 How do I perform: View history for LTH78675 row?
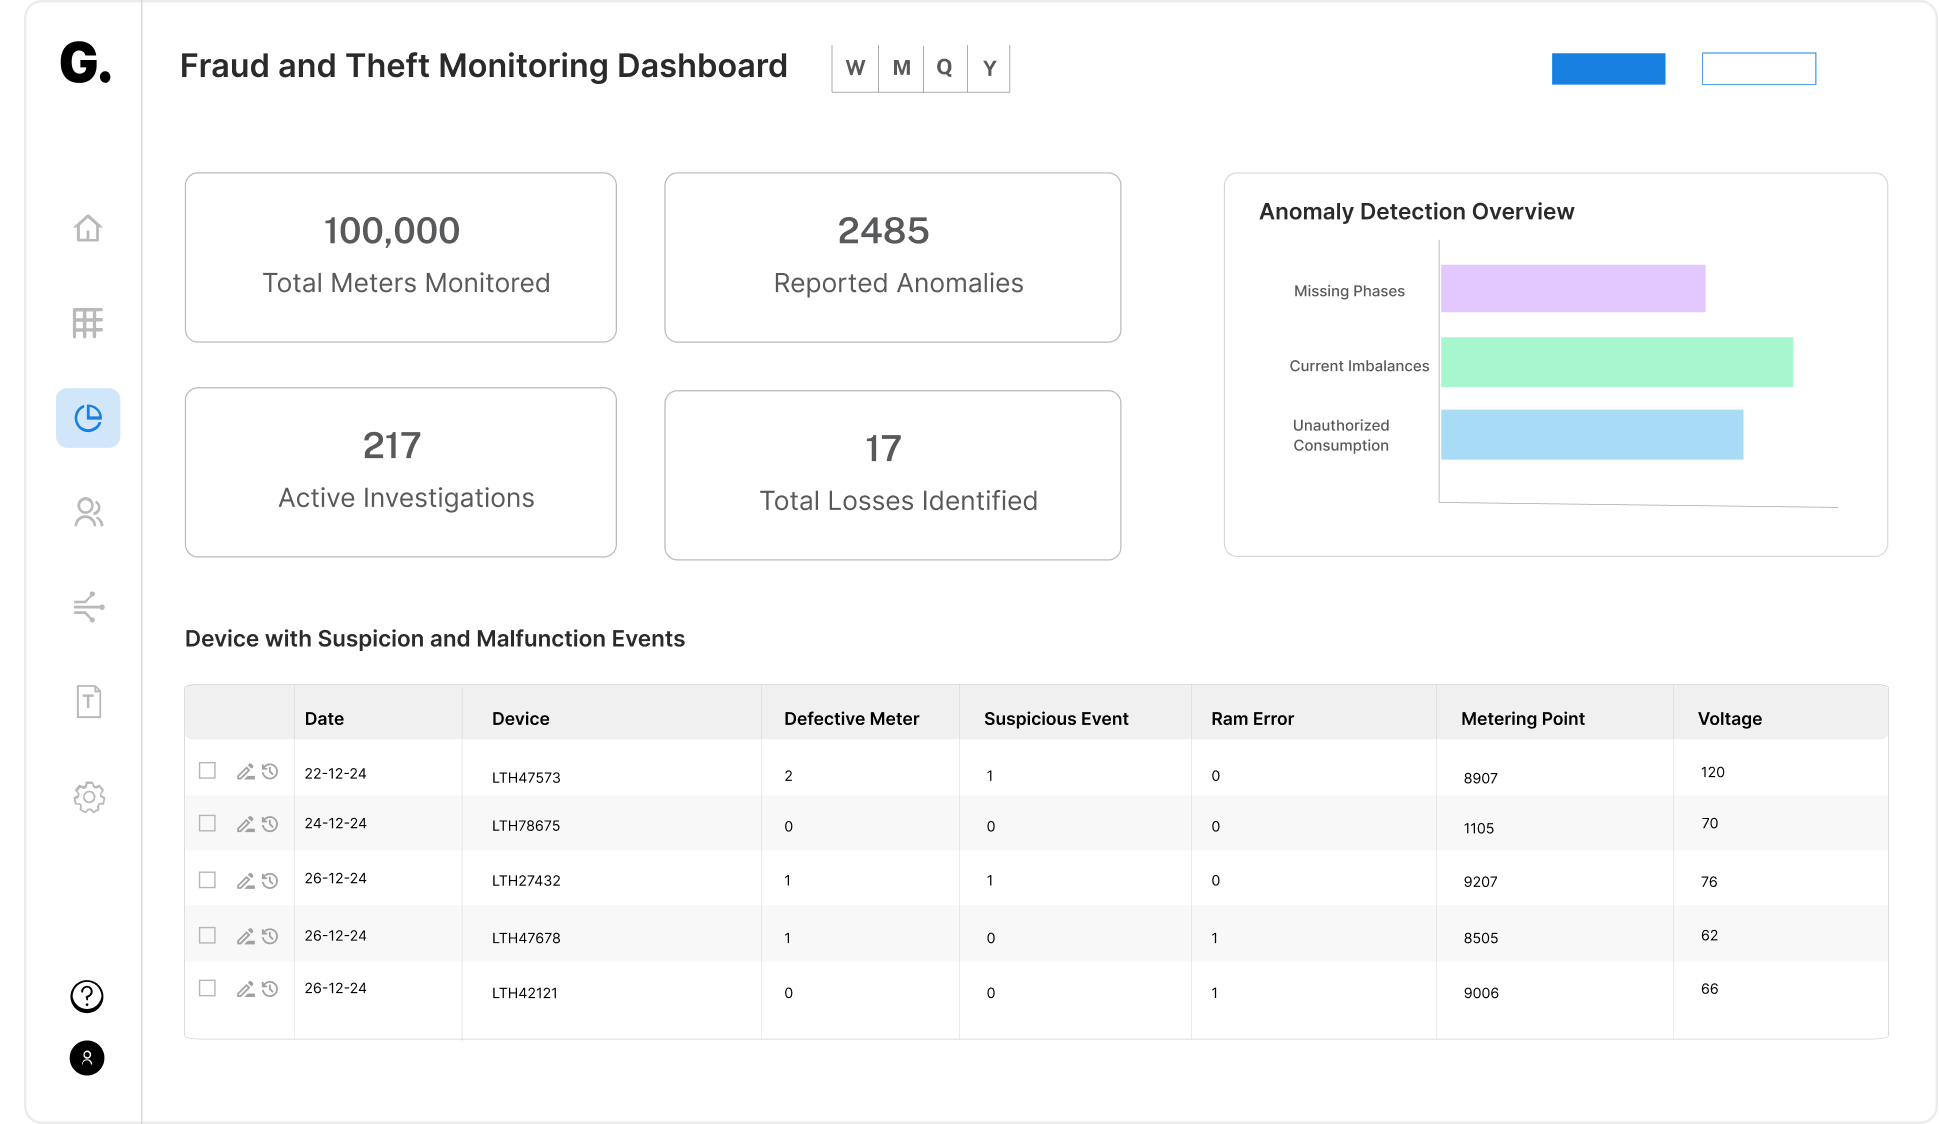(x=270, y=824)
